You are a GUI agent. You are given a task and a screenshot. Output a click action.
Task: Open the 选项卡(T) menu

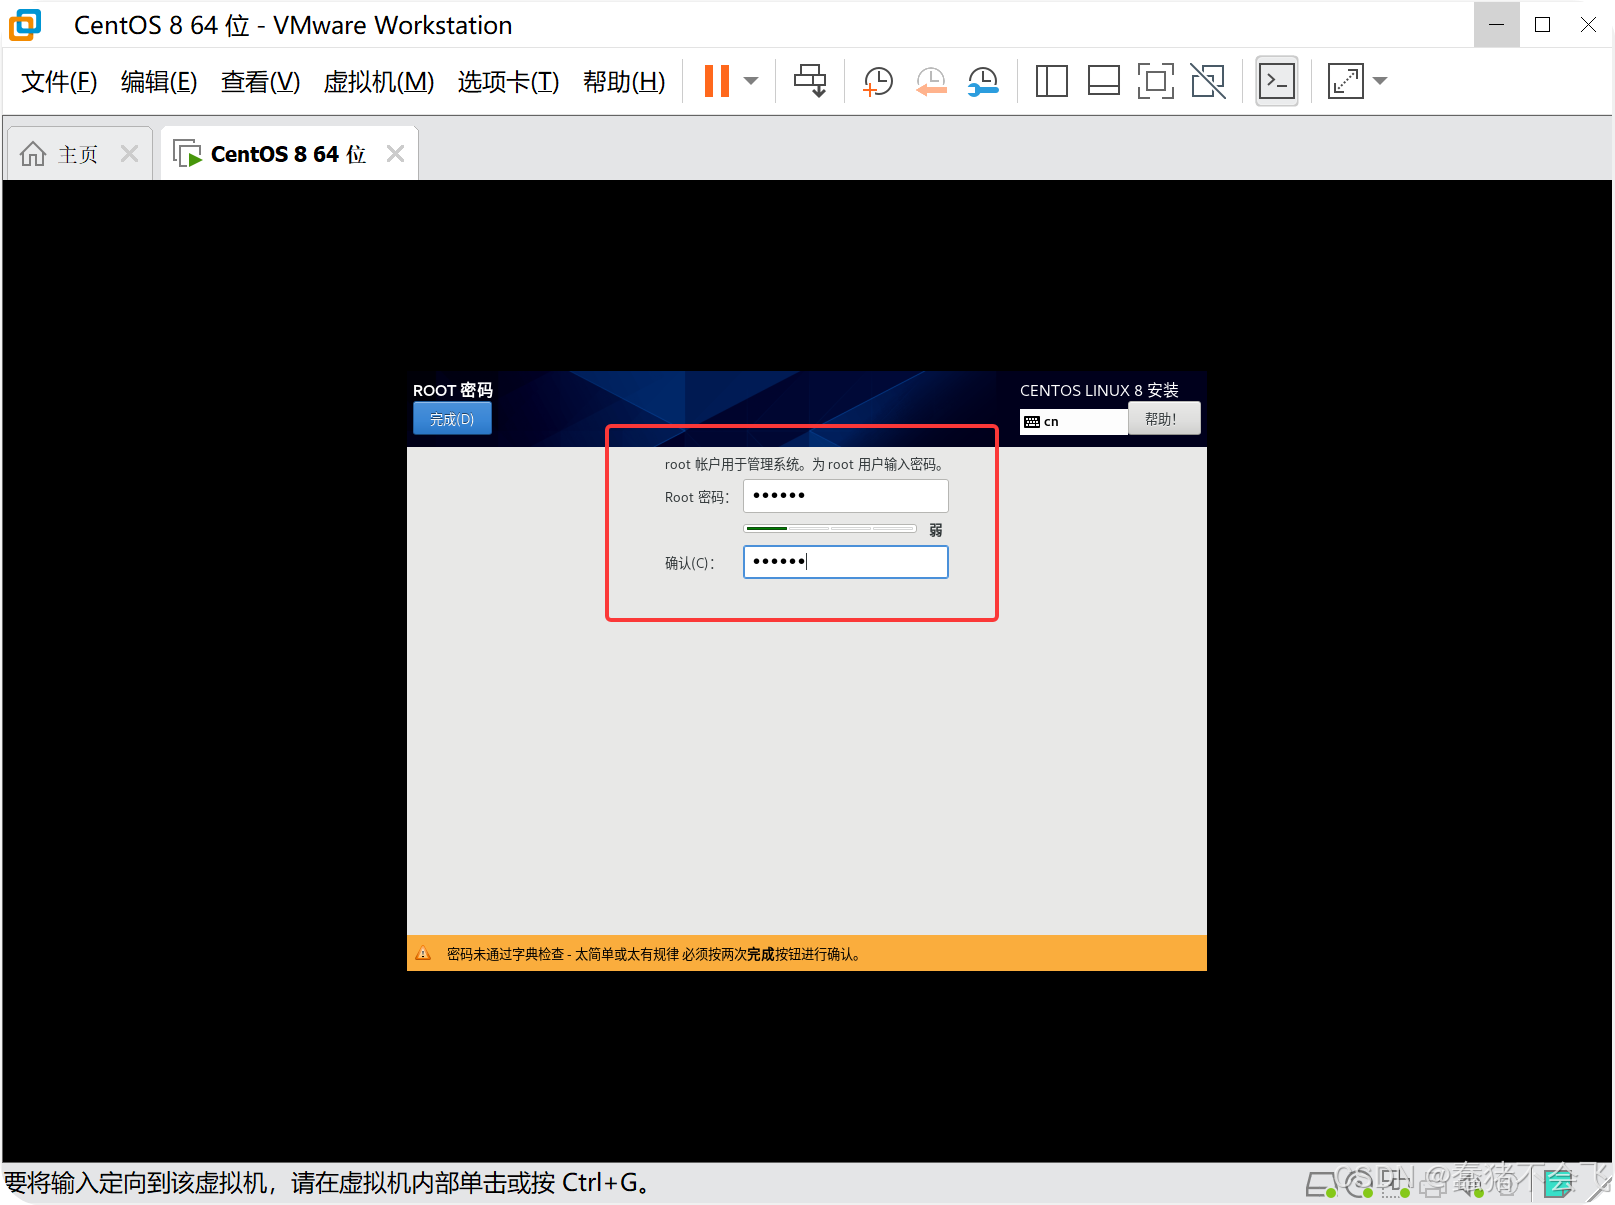point(508,82)
